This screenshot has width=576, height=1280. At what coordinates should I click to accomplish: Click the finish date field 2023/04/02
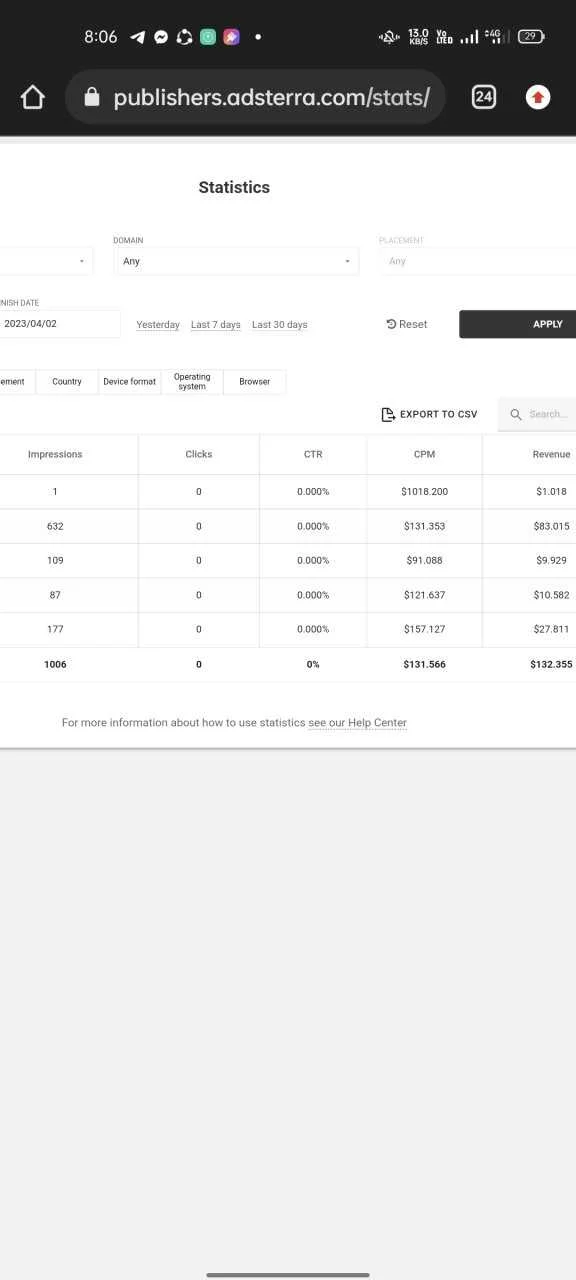pos(60,324)
